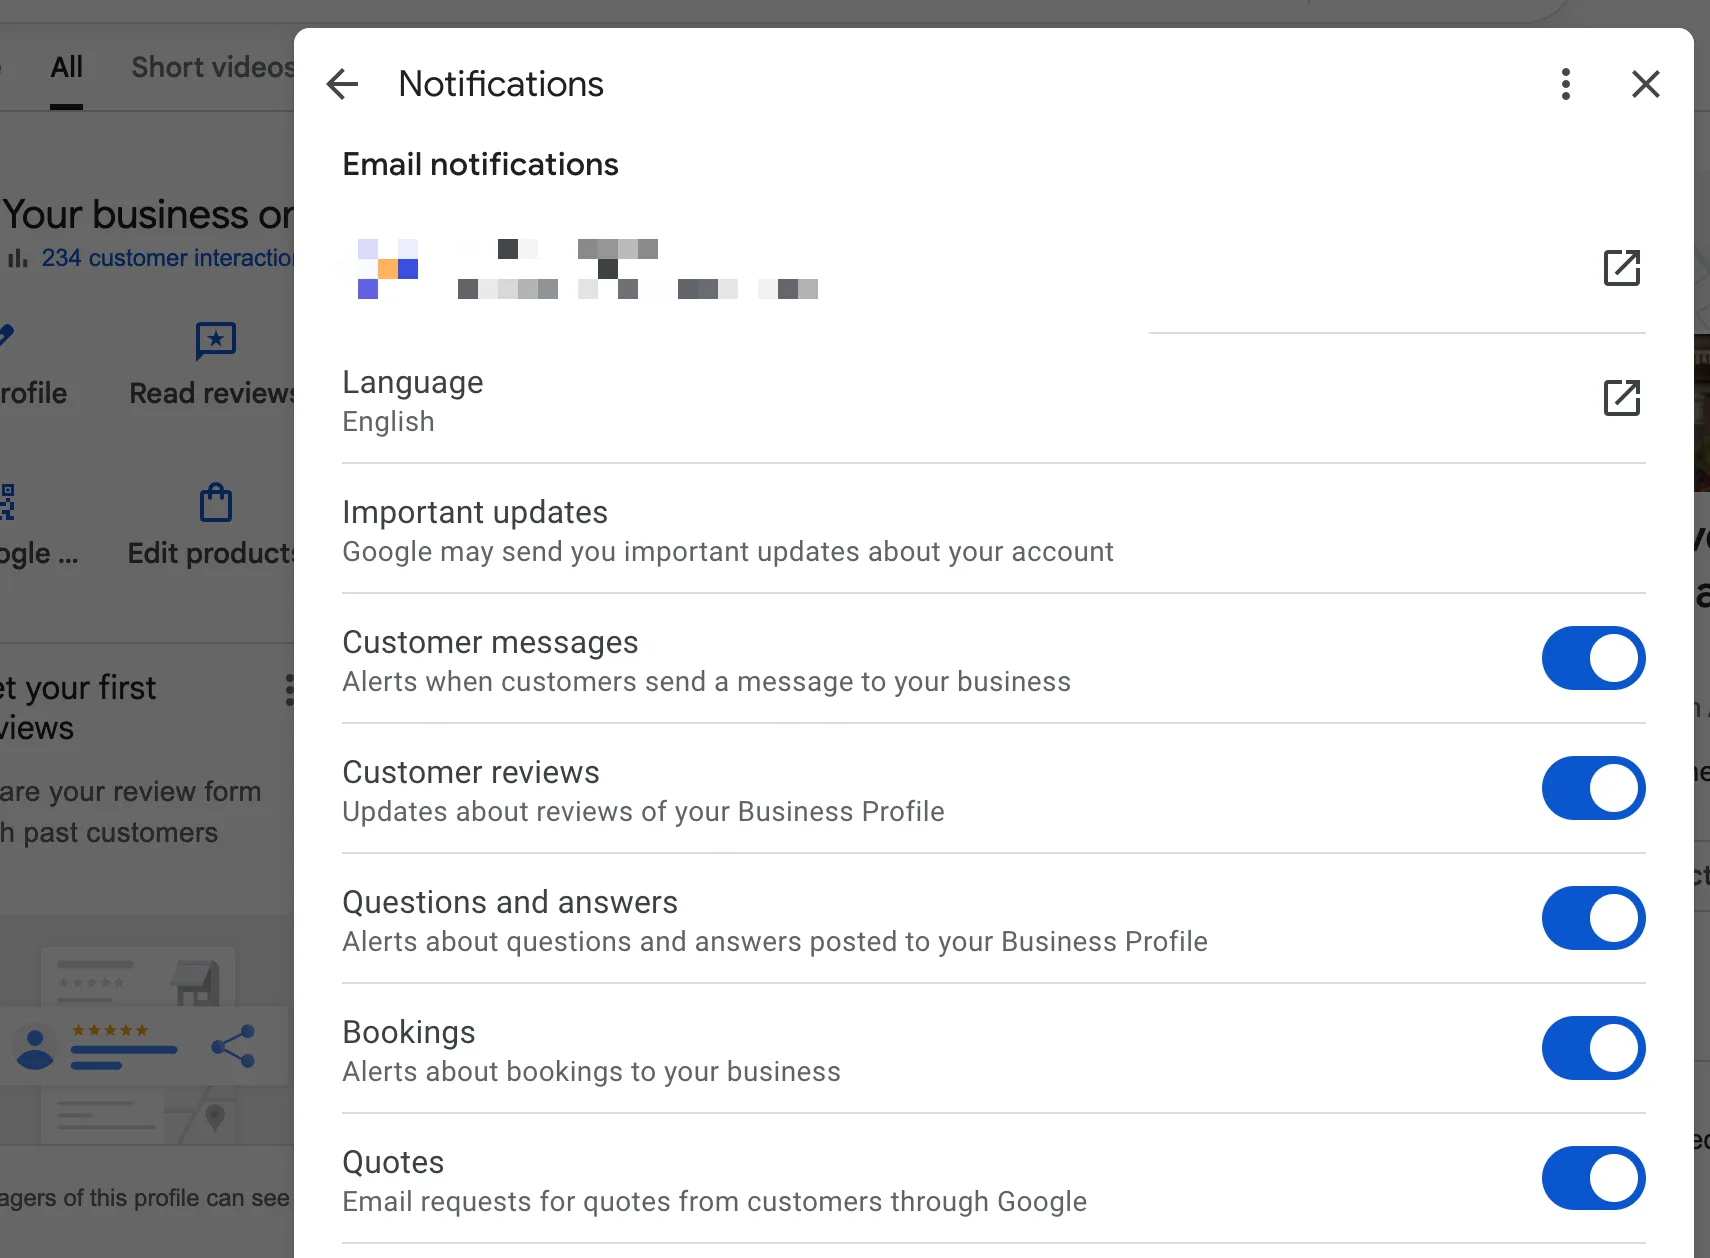
Task: Toggle Questions and answers alerts
Action: (x=1593, y=918)
